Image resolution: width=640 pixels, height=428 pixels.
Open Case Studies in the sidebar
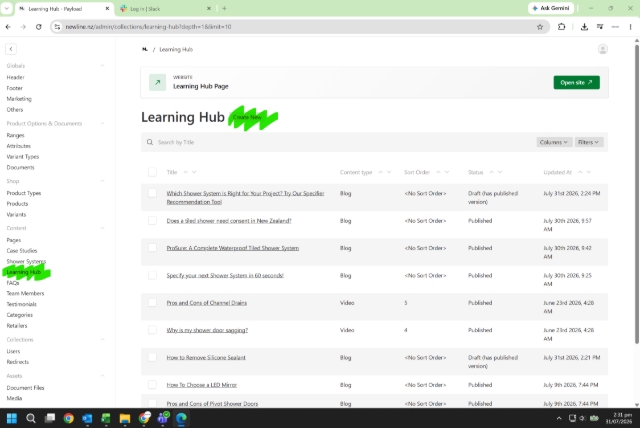(x=22, y=251)
